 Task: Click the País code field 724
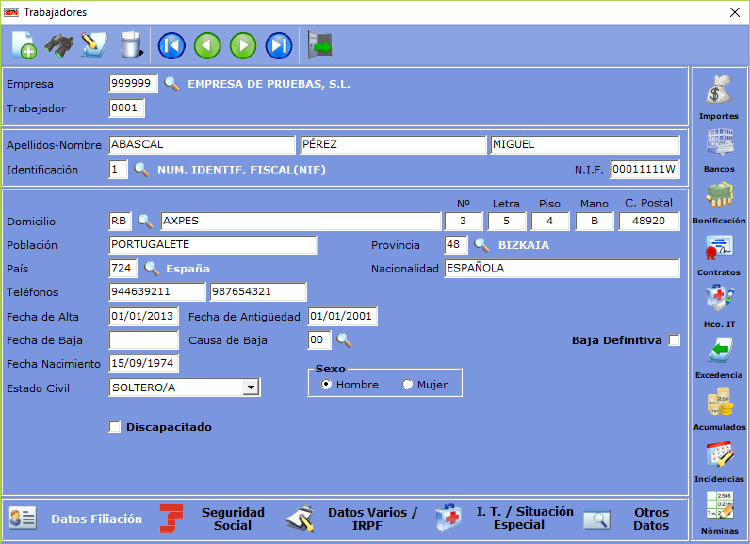[123, 268]
